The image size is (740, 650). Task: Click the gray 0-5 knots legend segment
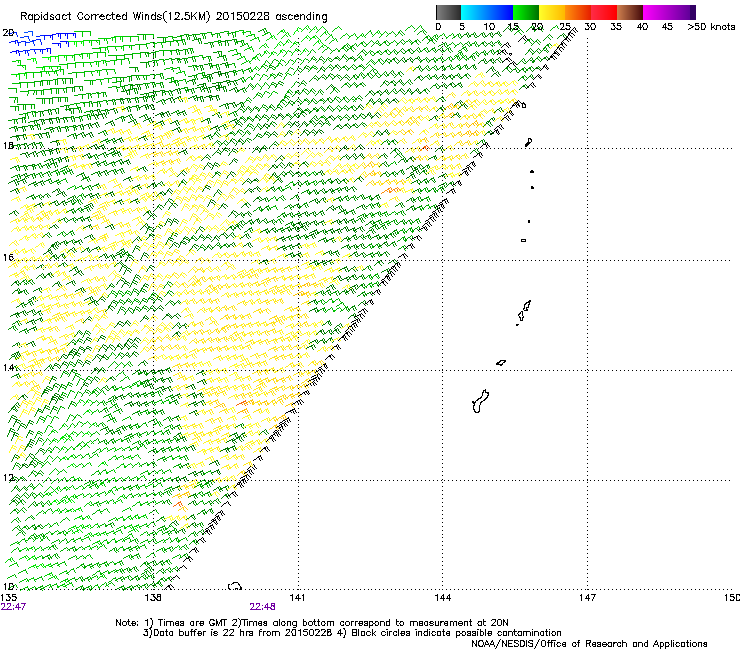pos(448,12)
